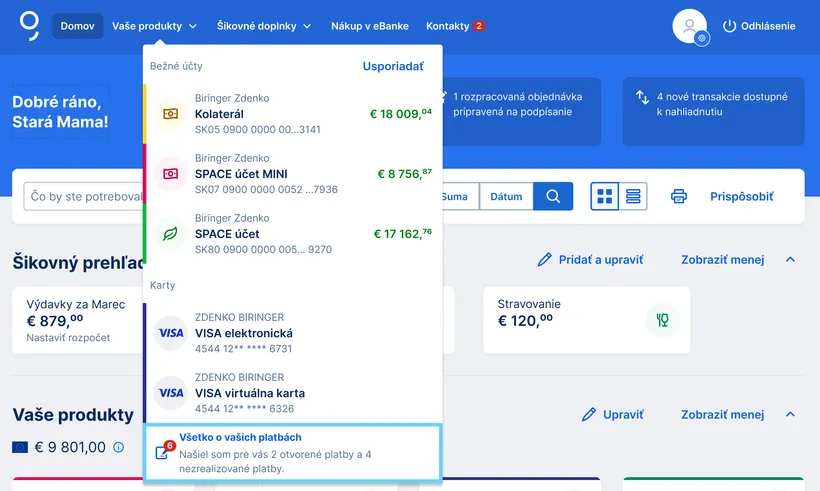The height and width of the screenshot is (491, 820).
Task: Go to the Domov tab
Action: [77, 26]
